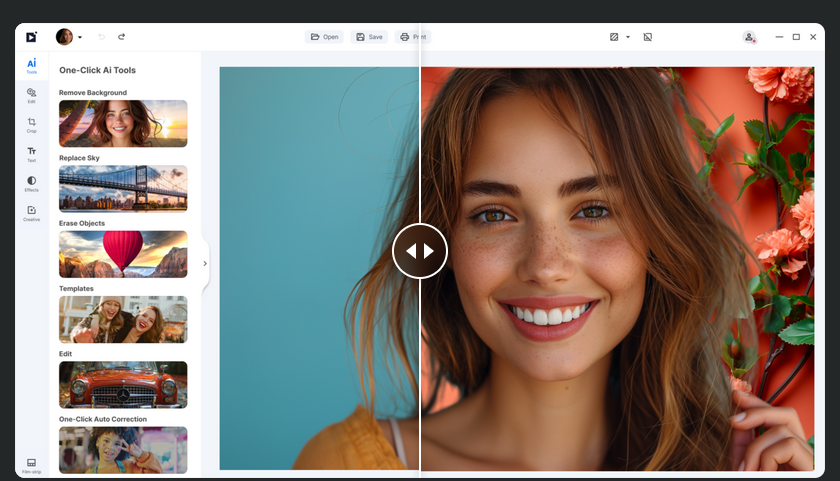
Task: Toggle the Film-strip panel
Action: (31, 465)
